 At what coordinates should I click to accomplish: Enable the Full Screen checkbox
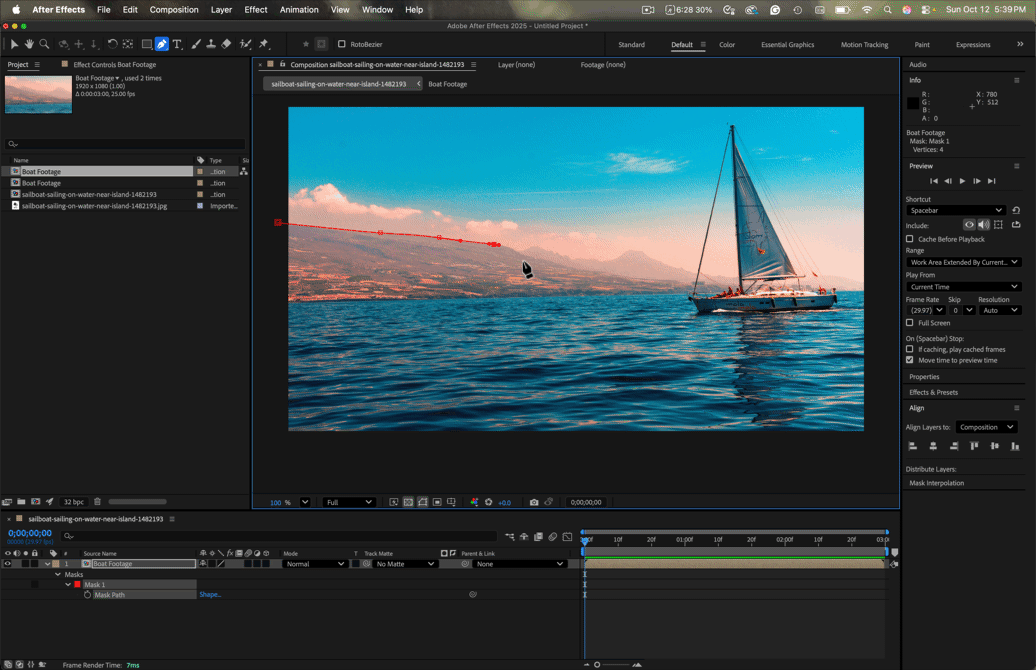click(x=910, y=323)
